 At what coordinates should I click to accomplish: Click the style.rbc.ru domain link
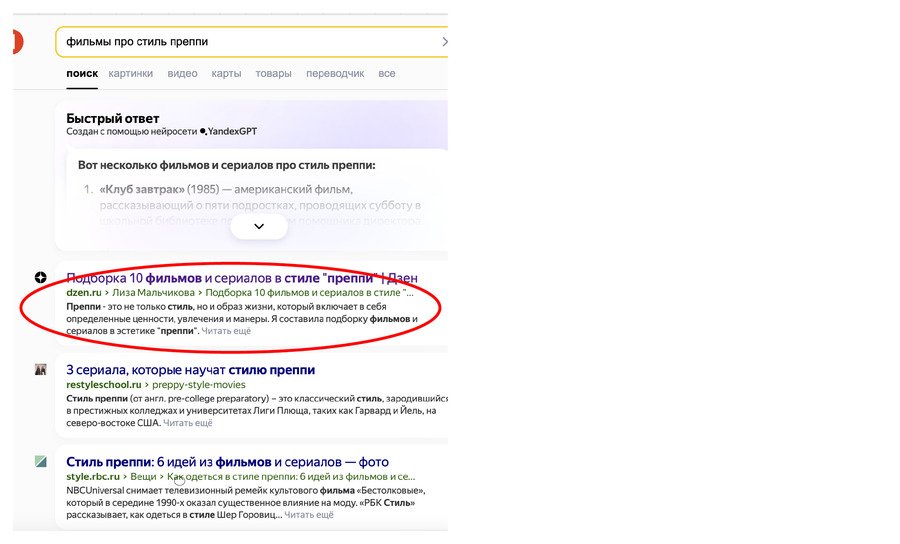point(93,476)
